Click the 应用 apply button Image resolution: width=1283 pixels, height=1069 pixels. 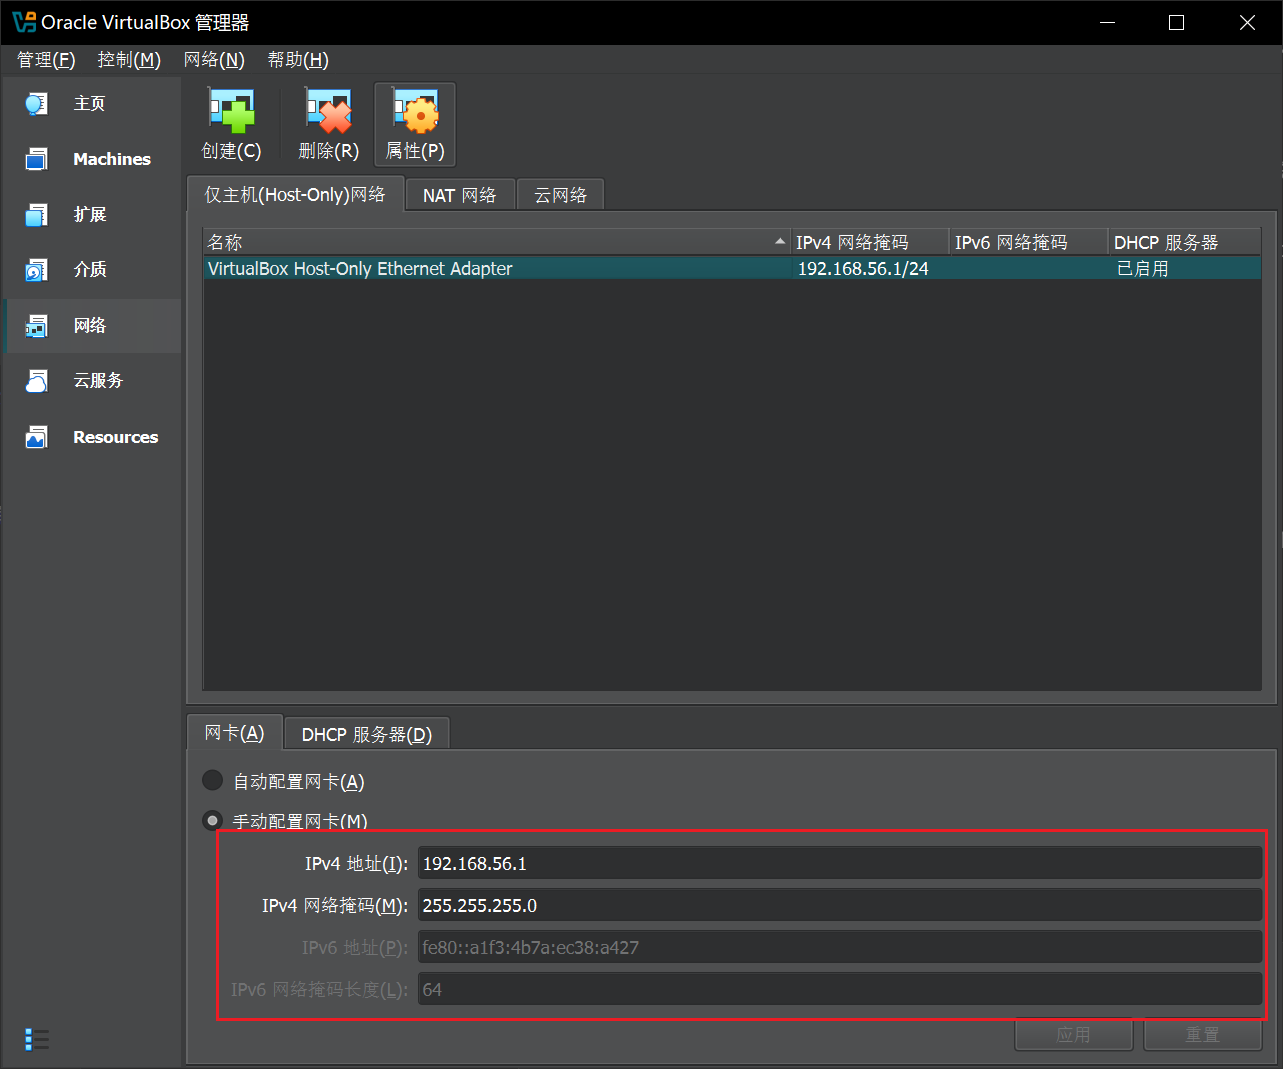click(1074, 1035)
